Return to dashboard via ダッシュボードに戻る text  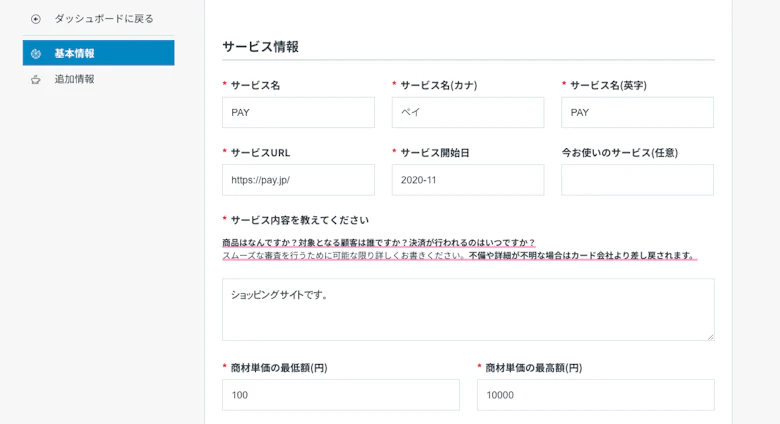click(104, 19)
